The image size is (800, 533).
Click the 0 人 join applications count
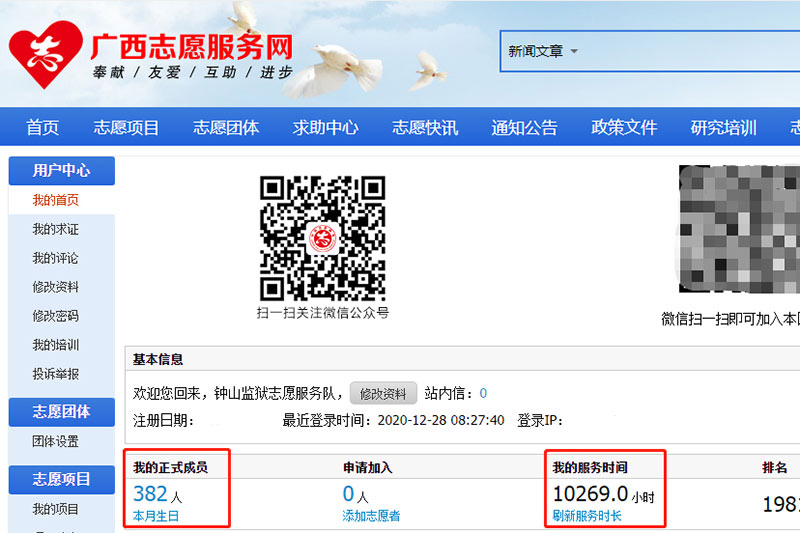point(355,494)
